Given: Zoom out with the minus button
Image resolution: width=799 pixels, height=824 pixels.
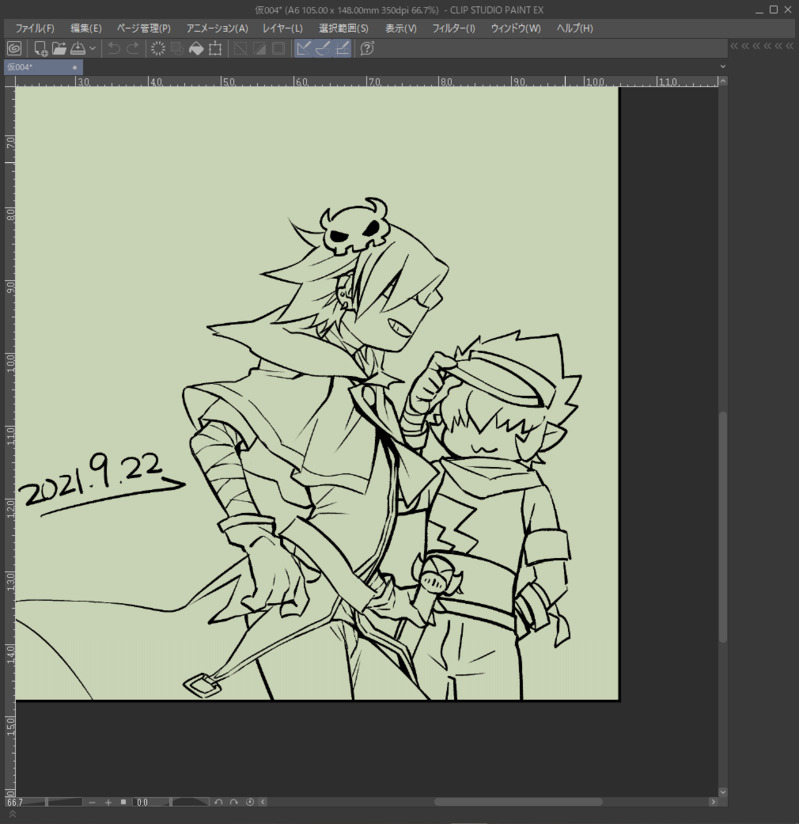Looking at the screenshot, I should [x=92, y=802].
